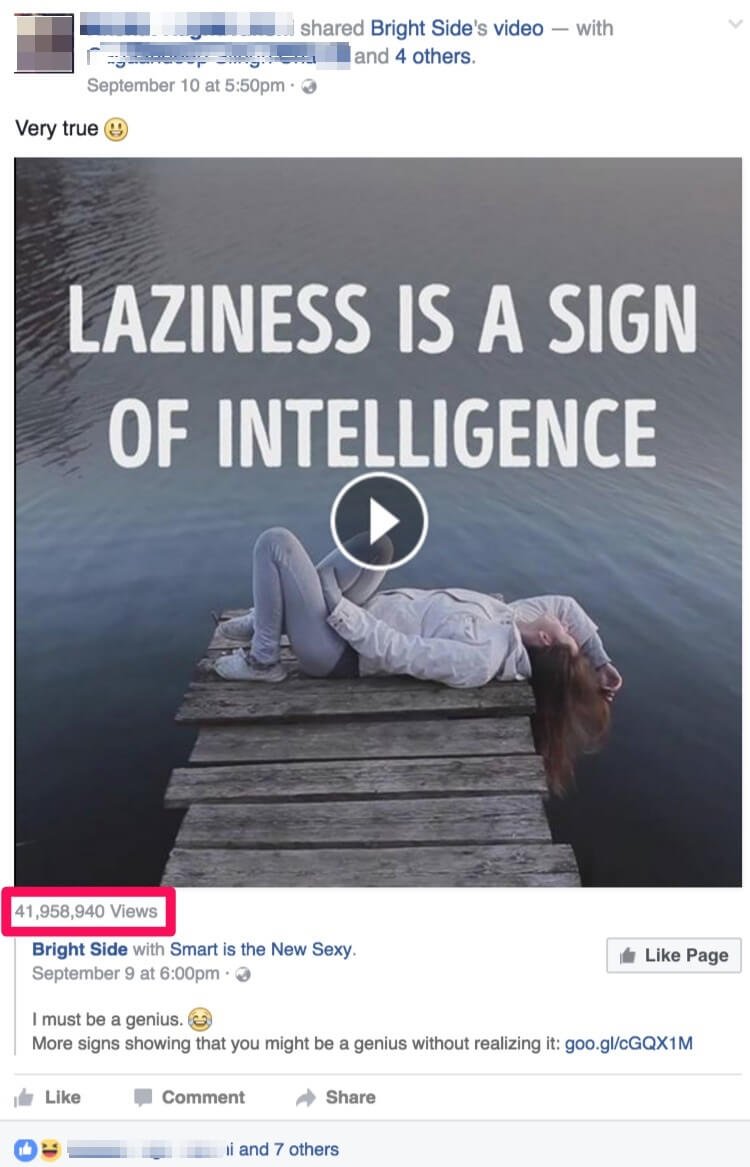This screenshot has width=750, height=1167.
Task: Open the poster's profile picture
Action: 44,43
